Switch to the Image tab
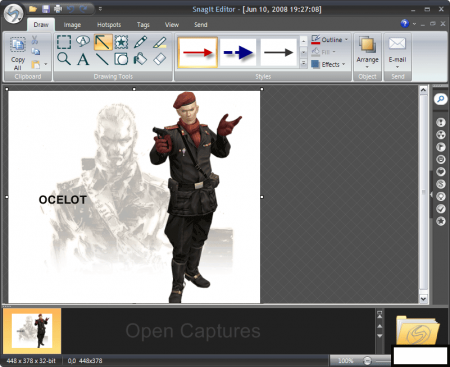This screenshot has height=367, width=450. click(x=72, y=25)
